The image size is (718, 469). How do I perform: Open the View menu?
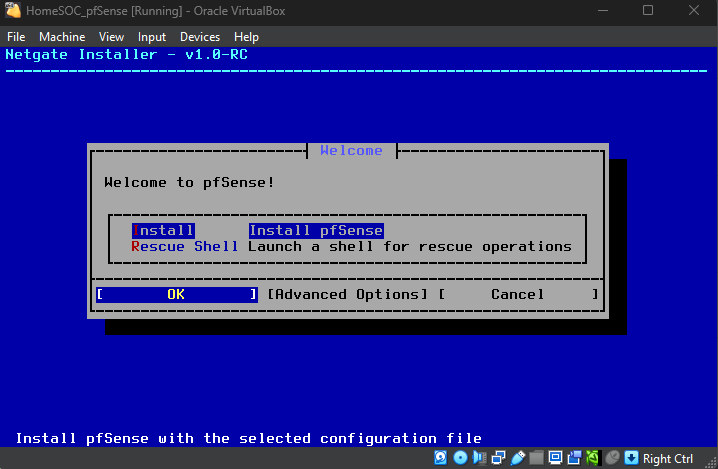(112, 37)
